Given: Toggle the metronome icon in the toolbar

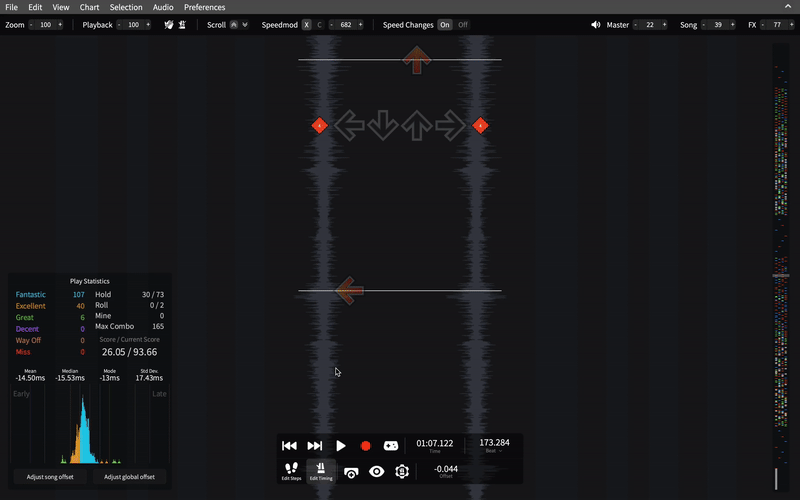Looking at the screenshot, I should (182, 24).
